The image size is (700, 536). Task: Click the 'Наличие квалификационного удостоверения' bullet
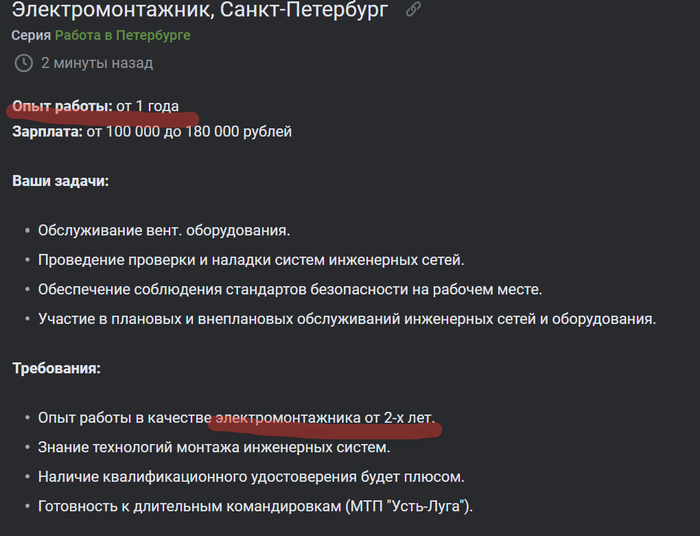[x=251, y=477]
